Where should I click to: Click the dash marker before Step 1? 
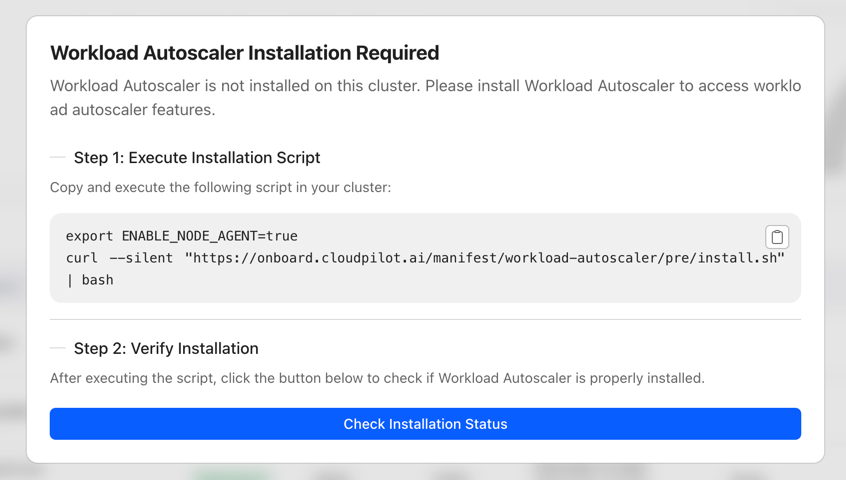pos(58,158)
